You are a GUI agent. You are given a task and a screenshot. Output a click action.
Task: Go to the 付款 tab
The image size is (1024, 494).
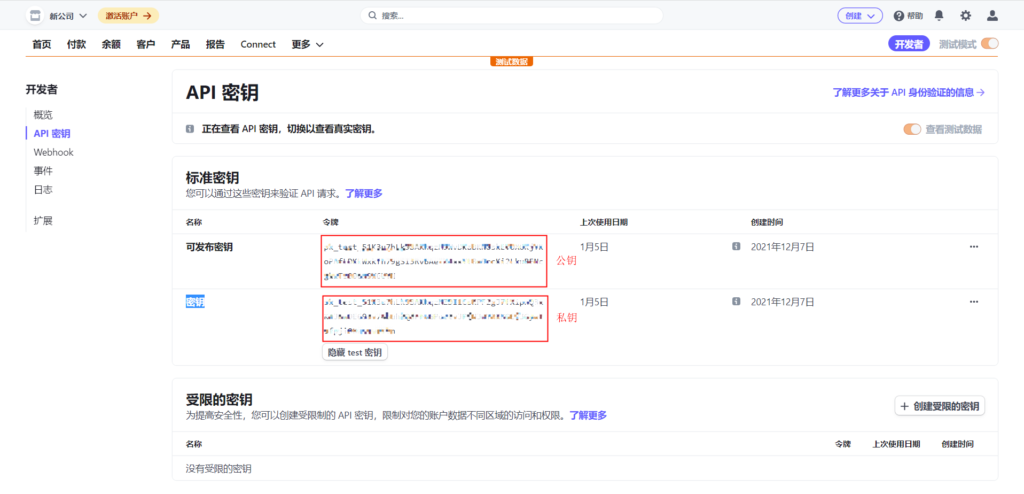point(76,44)
